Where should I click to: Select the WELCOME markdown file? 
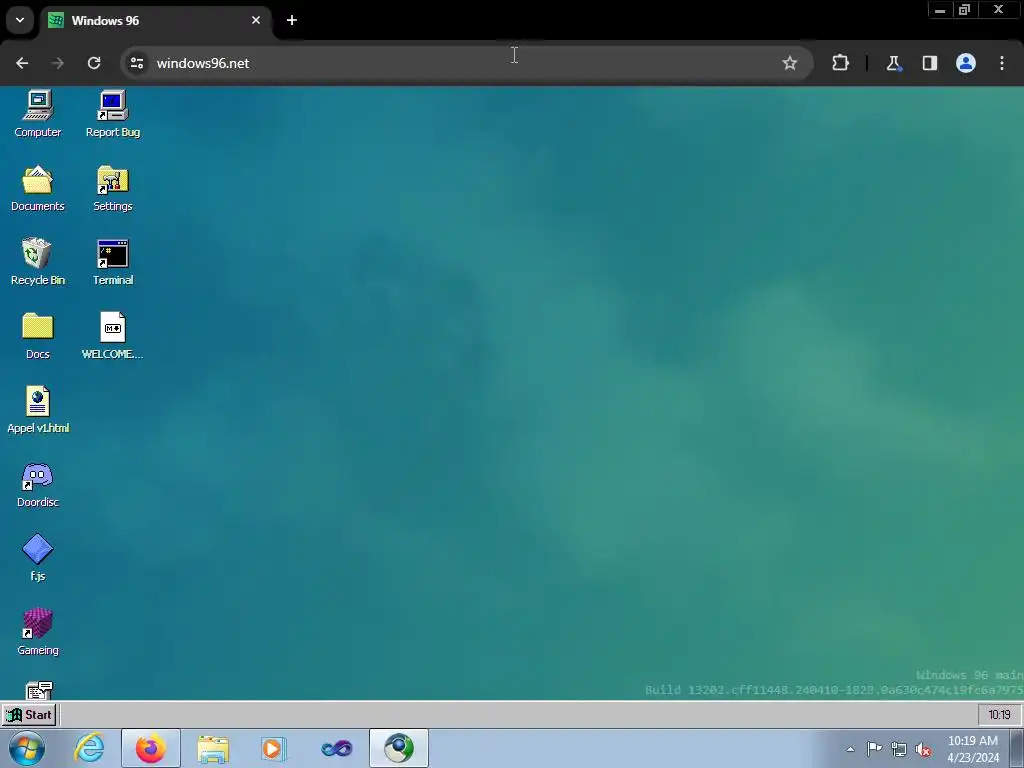click(112, 336)
